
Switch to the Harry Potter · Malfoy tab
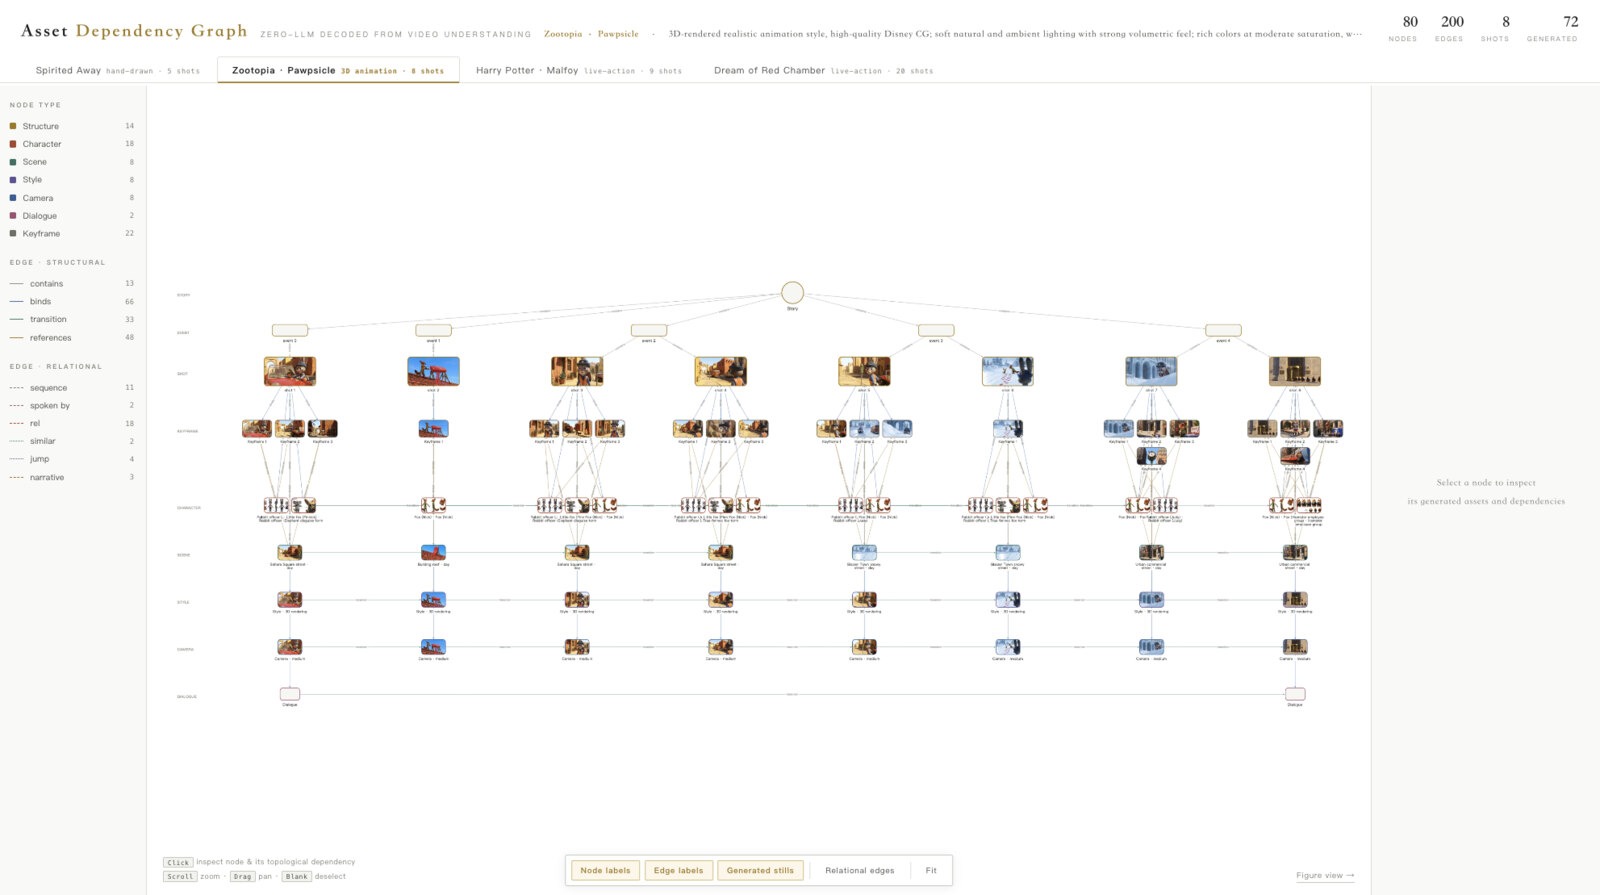click(x=579, y=71)
